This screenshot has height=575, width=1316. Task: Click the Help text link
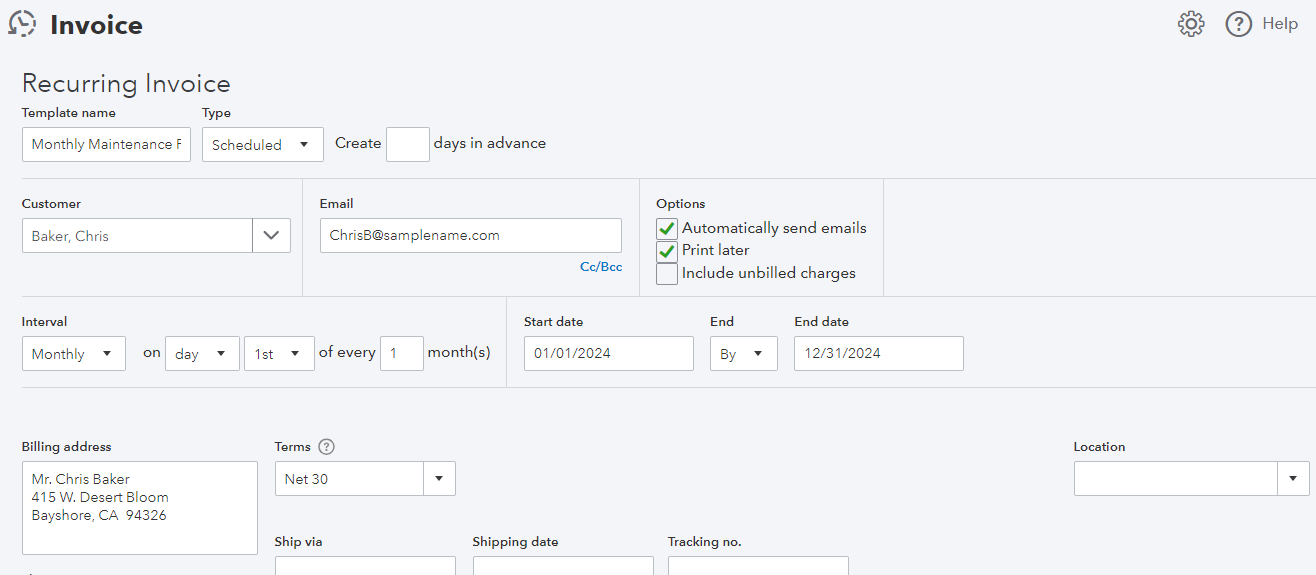click(1280, 24)
